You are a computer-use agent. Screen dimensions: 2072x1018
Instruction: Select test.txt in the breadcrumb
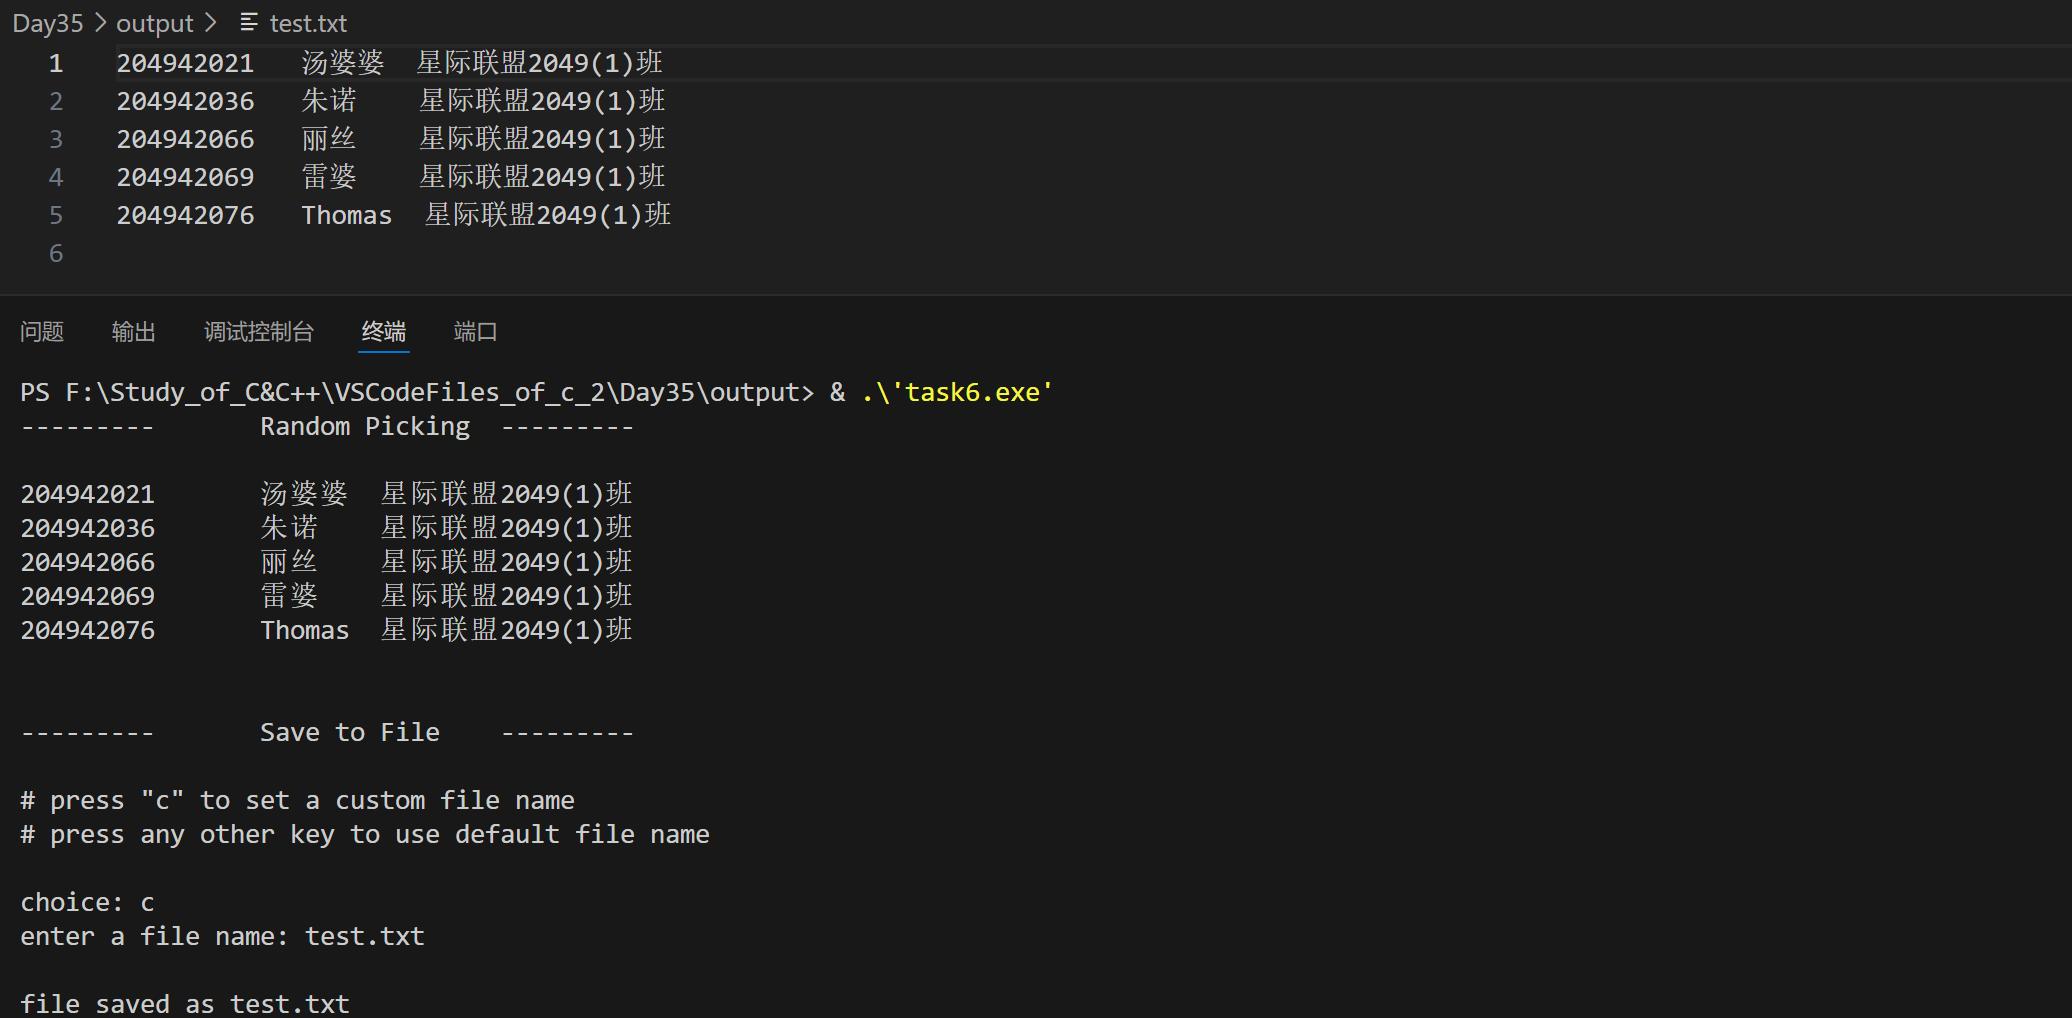(x=308, y=23)
